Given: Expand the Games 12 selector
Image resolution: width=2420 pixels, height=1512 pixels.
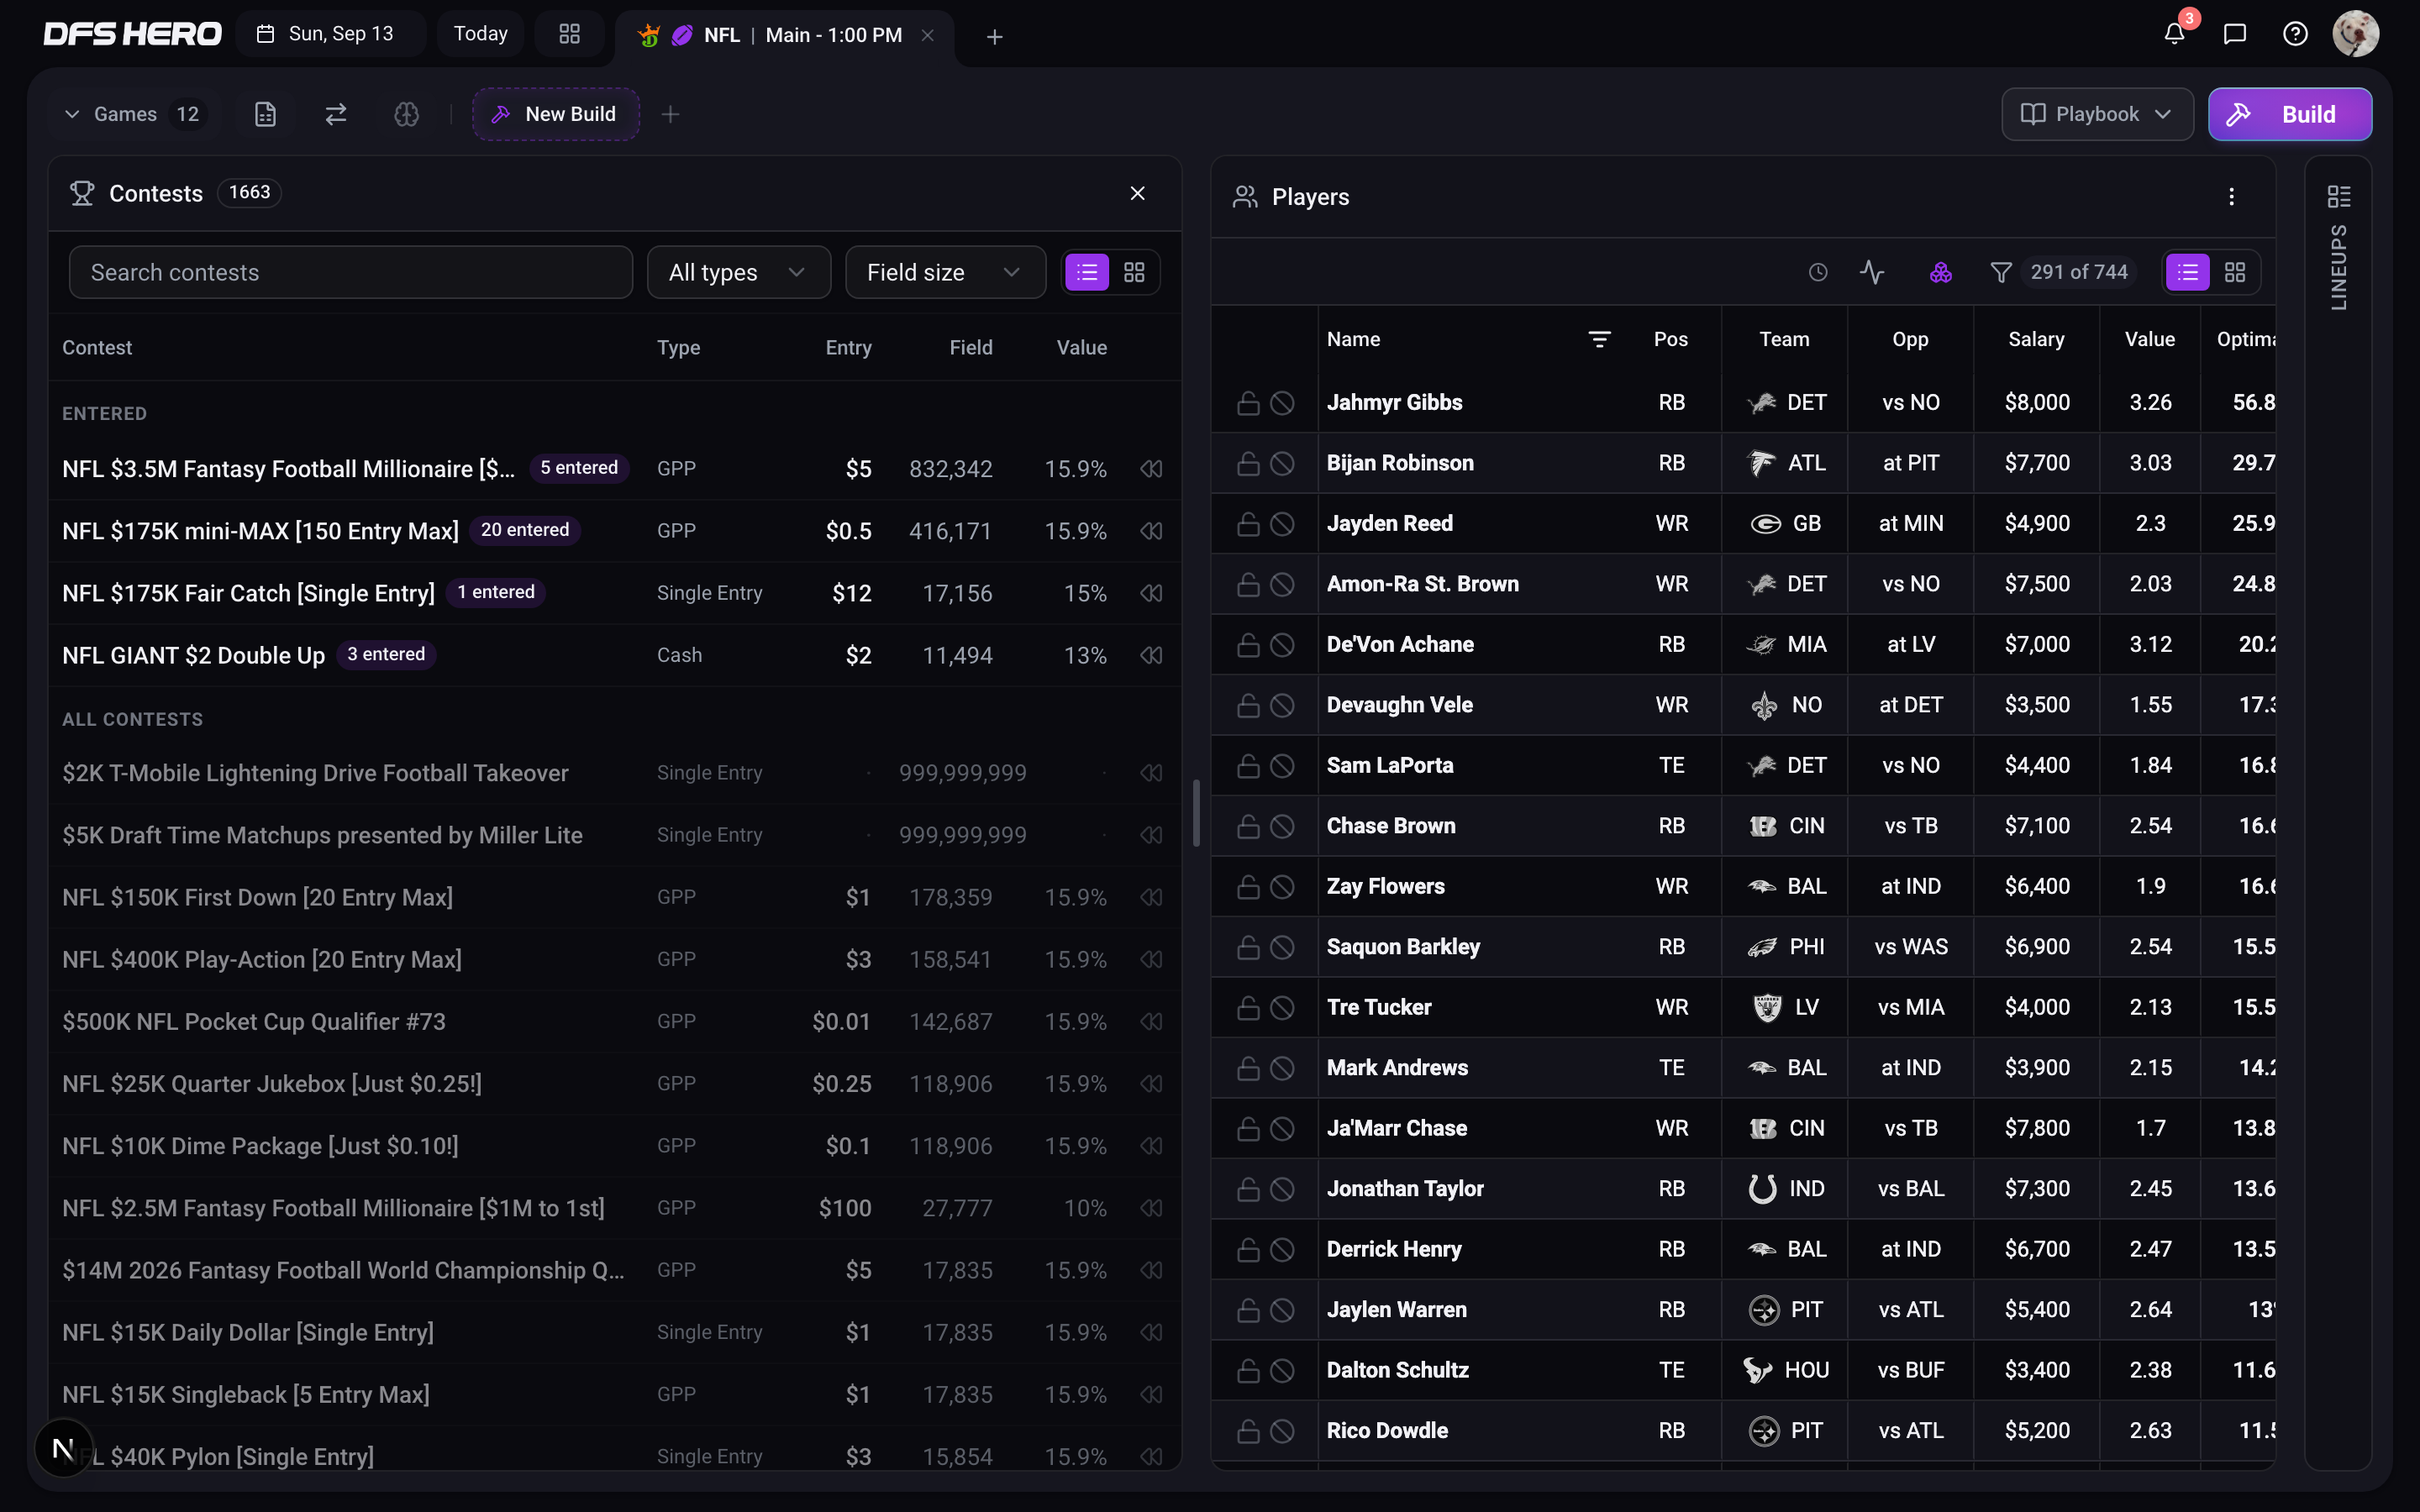Looking at the screenshot, I should coord(134,114).
